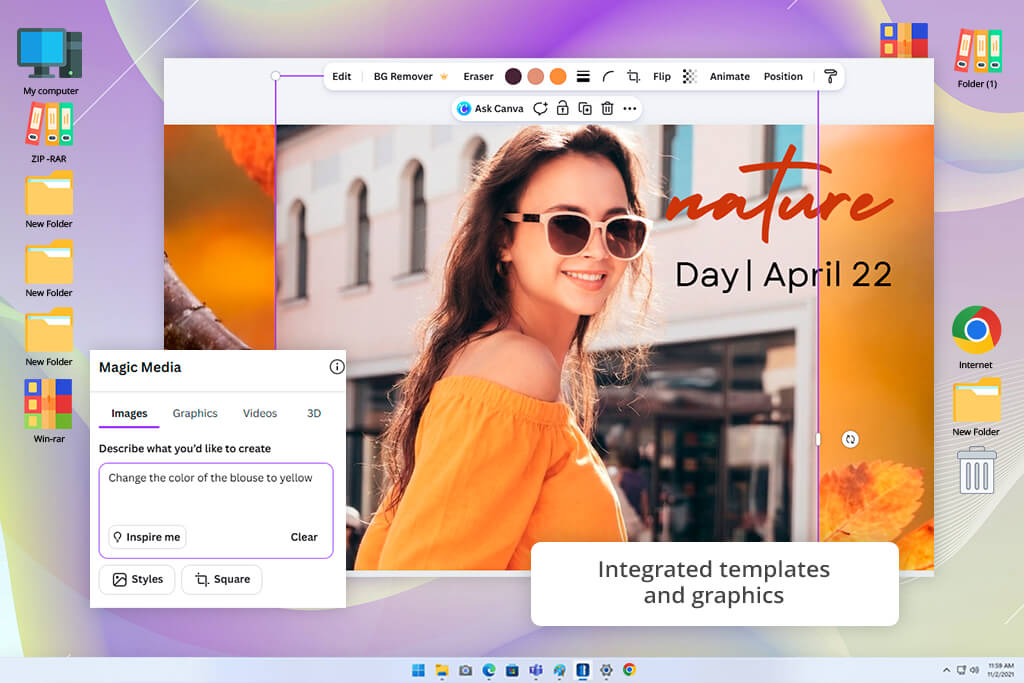
Task: Select the crop icon in the toolbar
Action: coord(633,76)
